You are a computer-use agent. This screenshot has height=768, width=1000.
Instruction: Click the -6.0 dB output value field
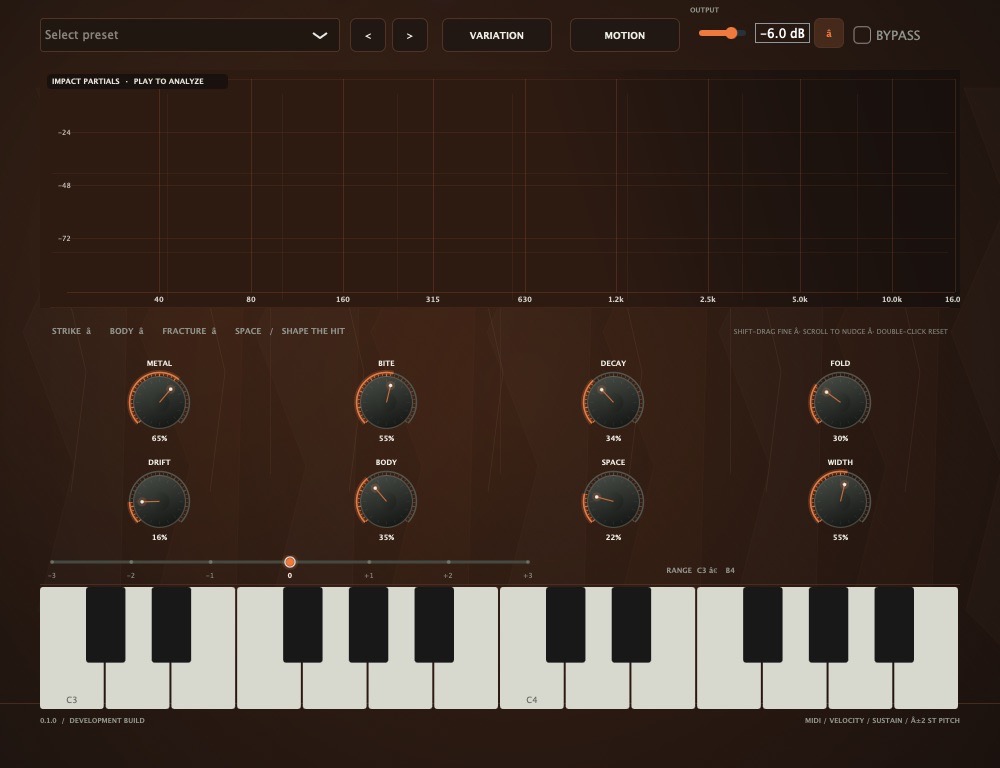coord(782,33)
